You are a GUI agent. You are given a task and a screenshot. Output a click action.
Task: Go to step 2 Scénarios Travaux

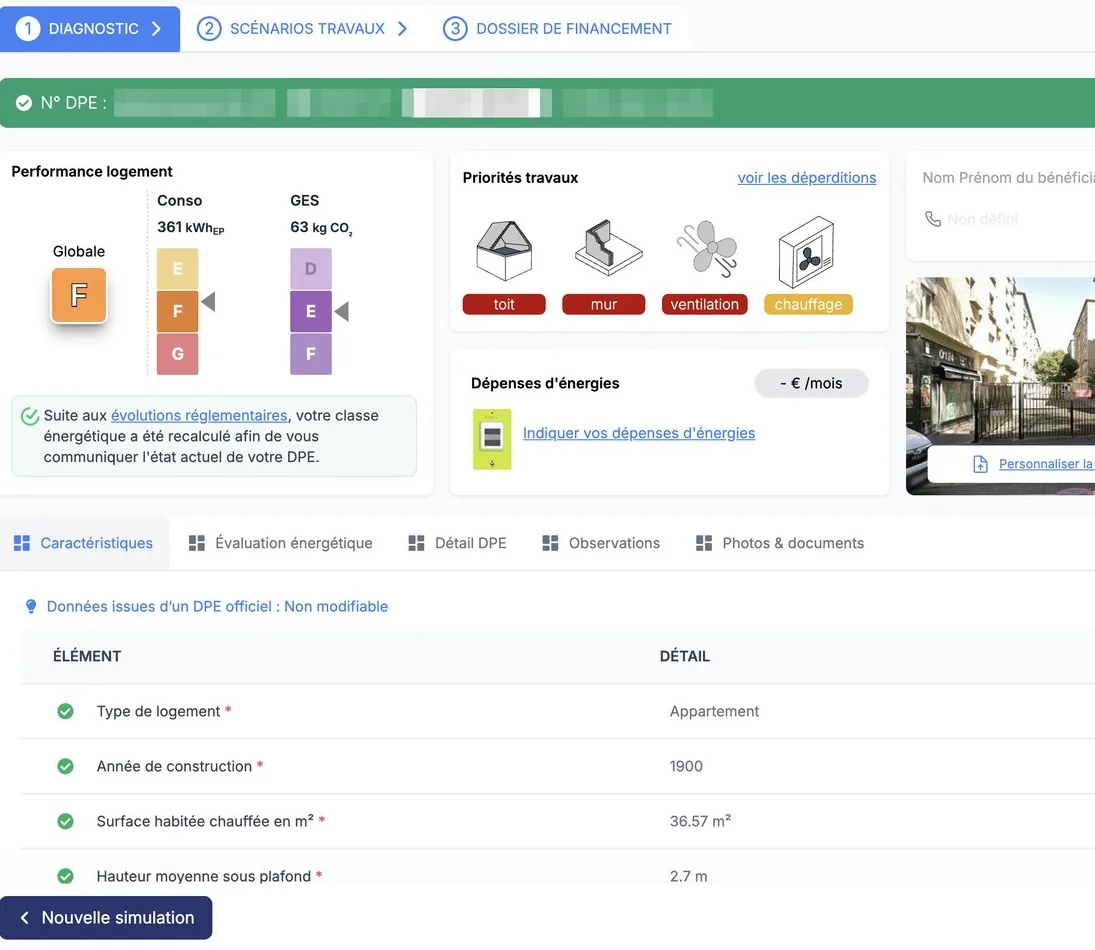pos(302,29)
